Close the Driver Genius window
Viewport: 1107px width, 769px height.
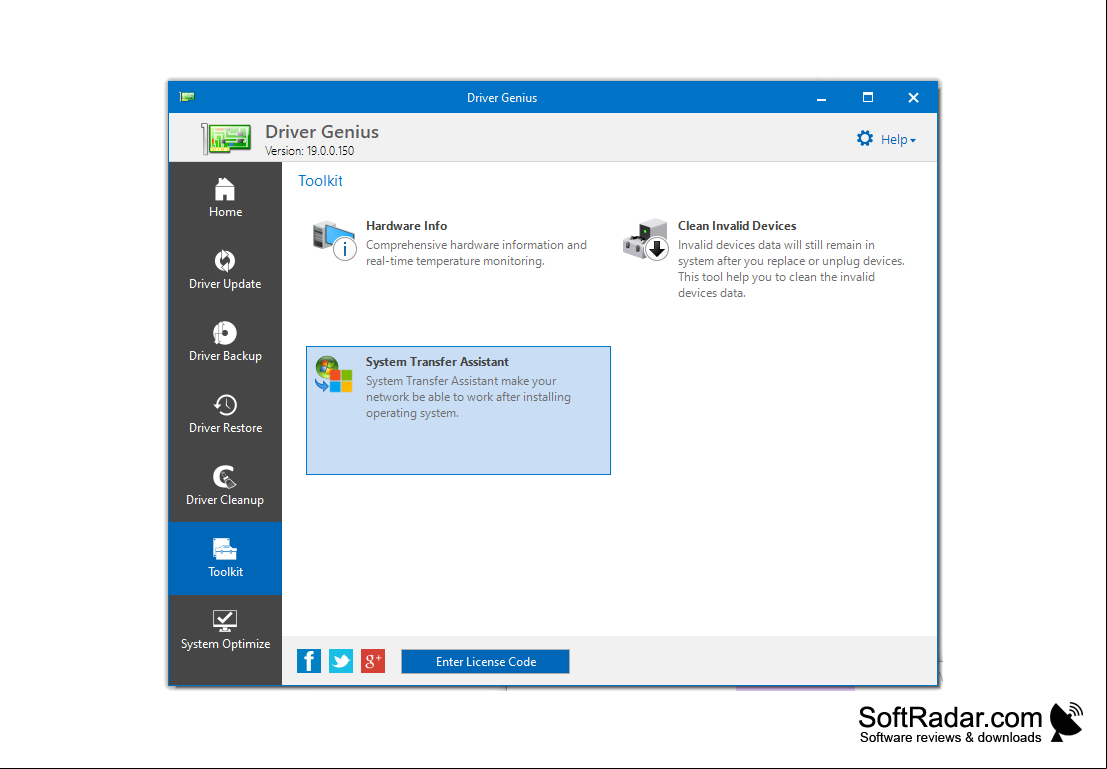(914, 97)
